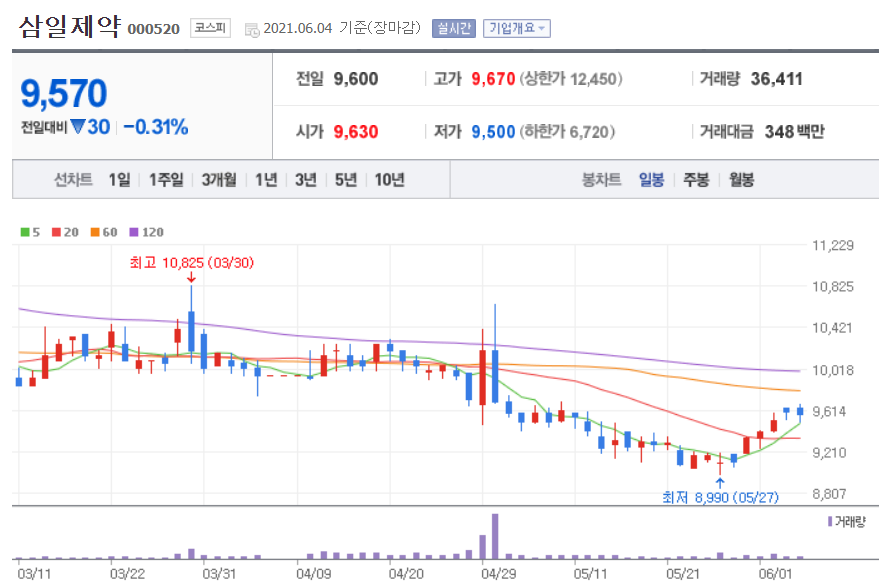Viewport: 879px width, 588px height.
Task: Click the stock name 삼일제약
Action: point(70,26)
